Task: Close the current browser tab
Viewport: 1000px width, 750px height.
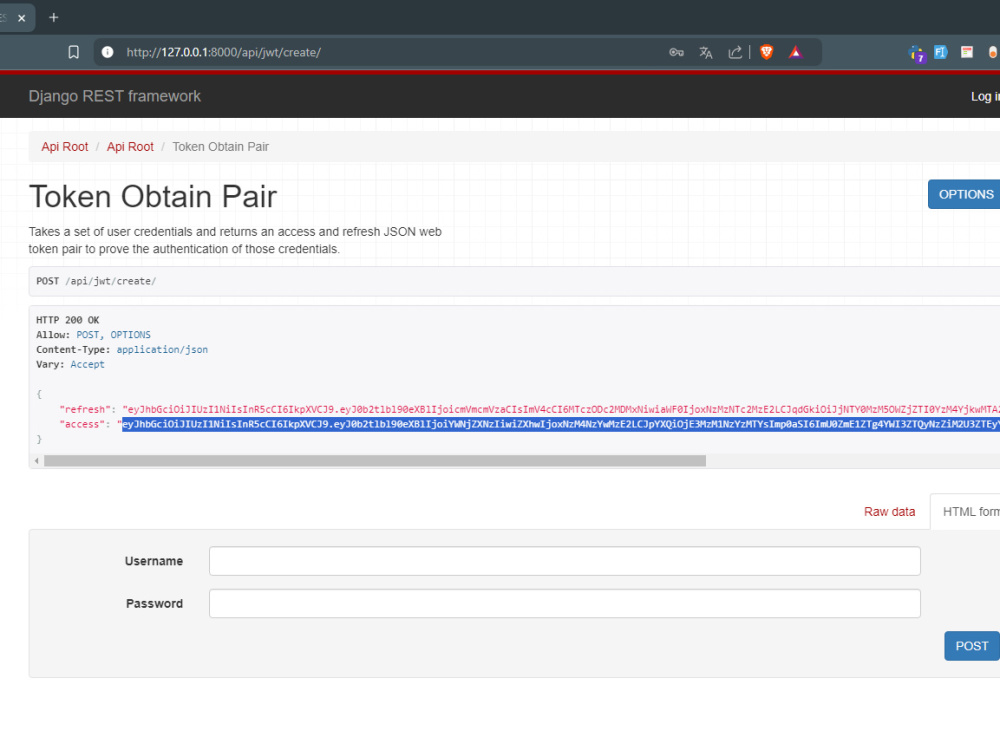Action: point(22,18)
